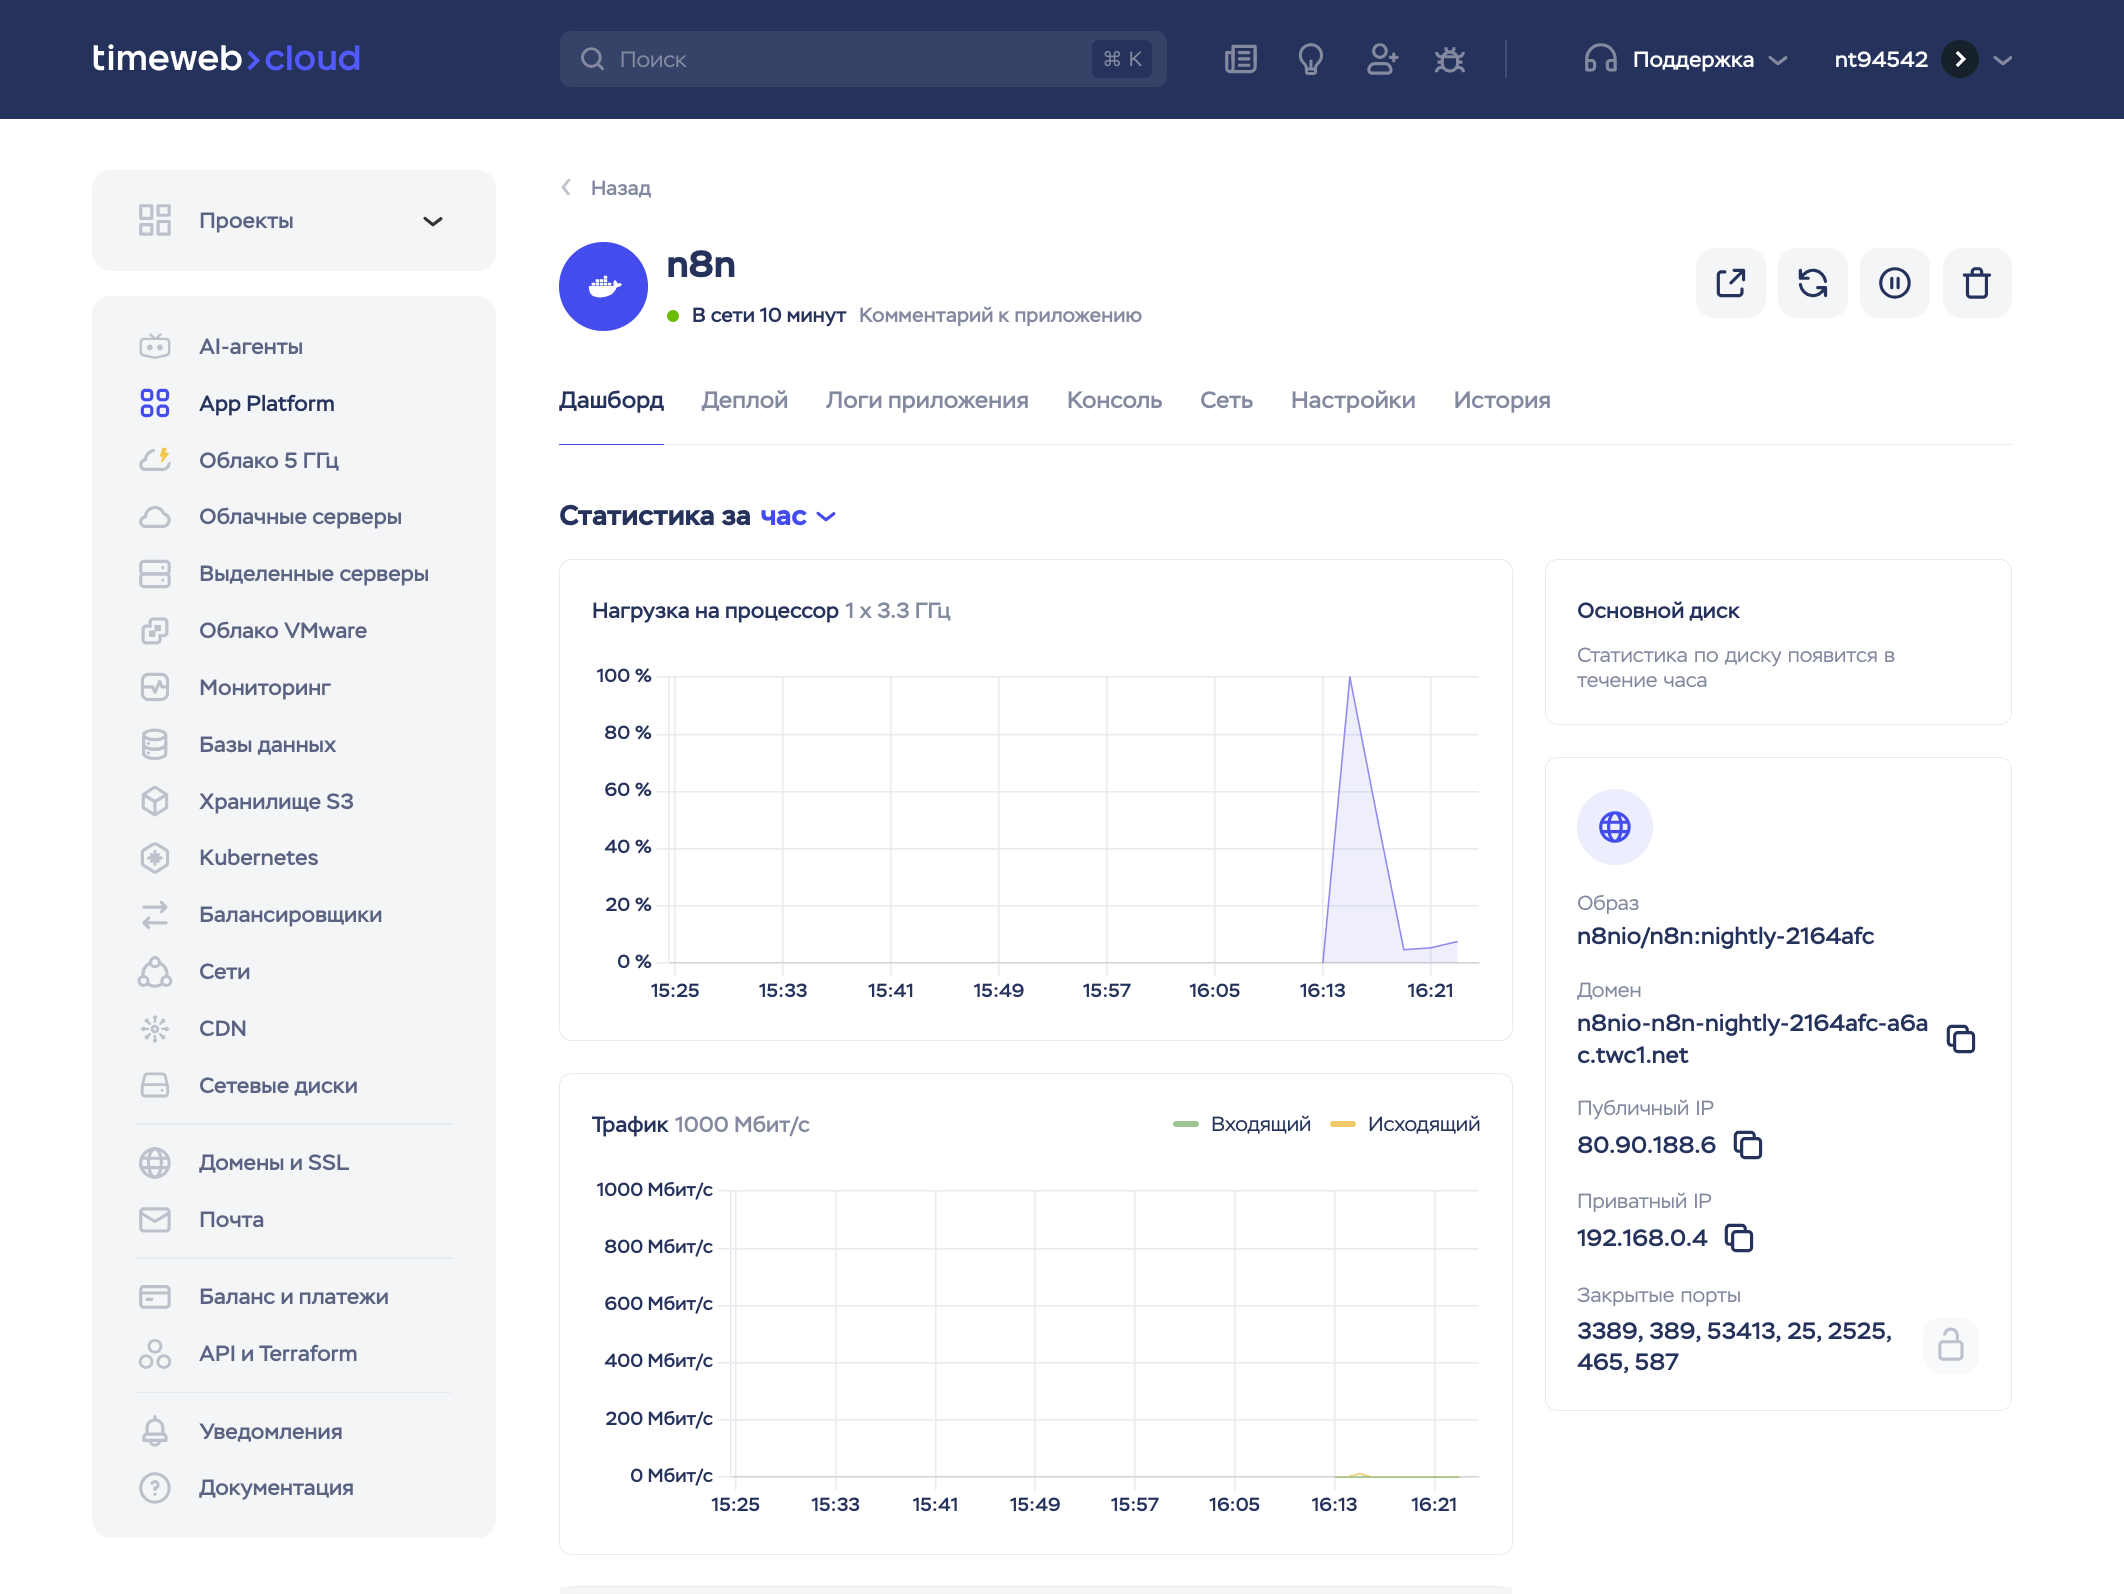Click the AI-агенты robot icon

[x=155, y=347]
